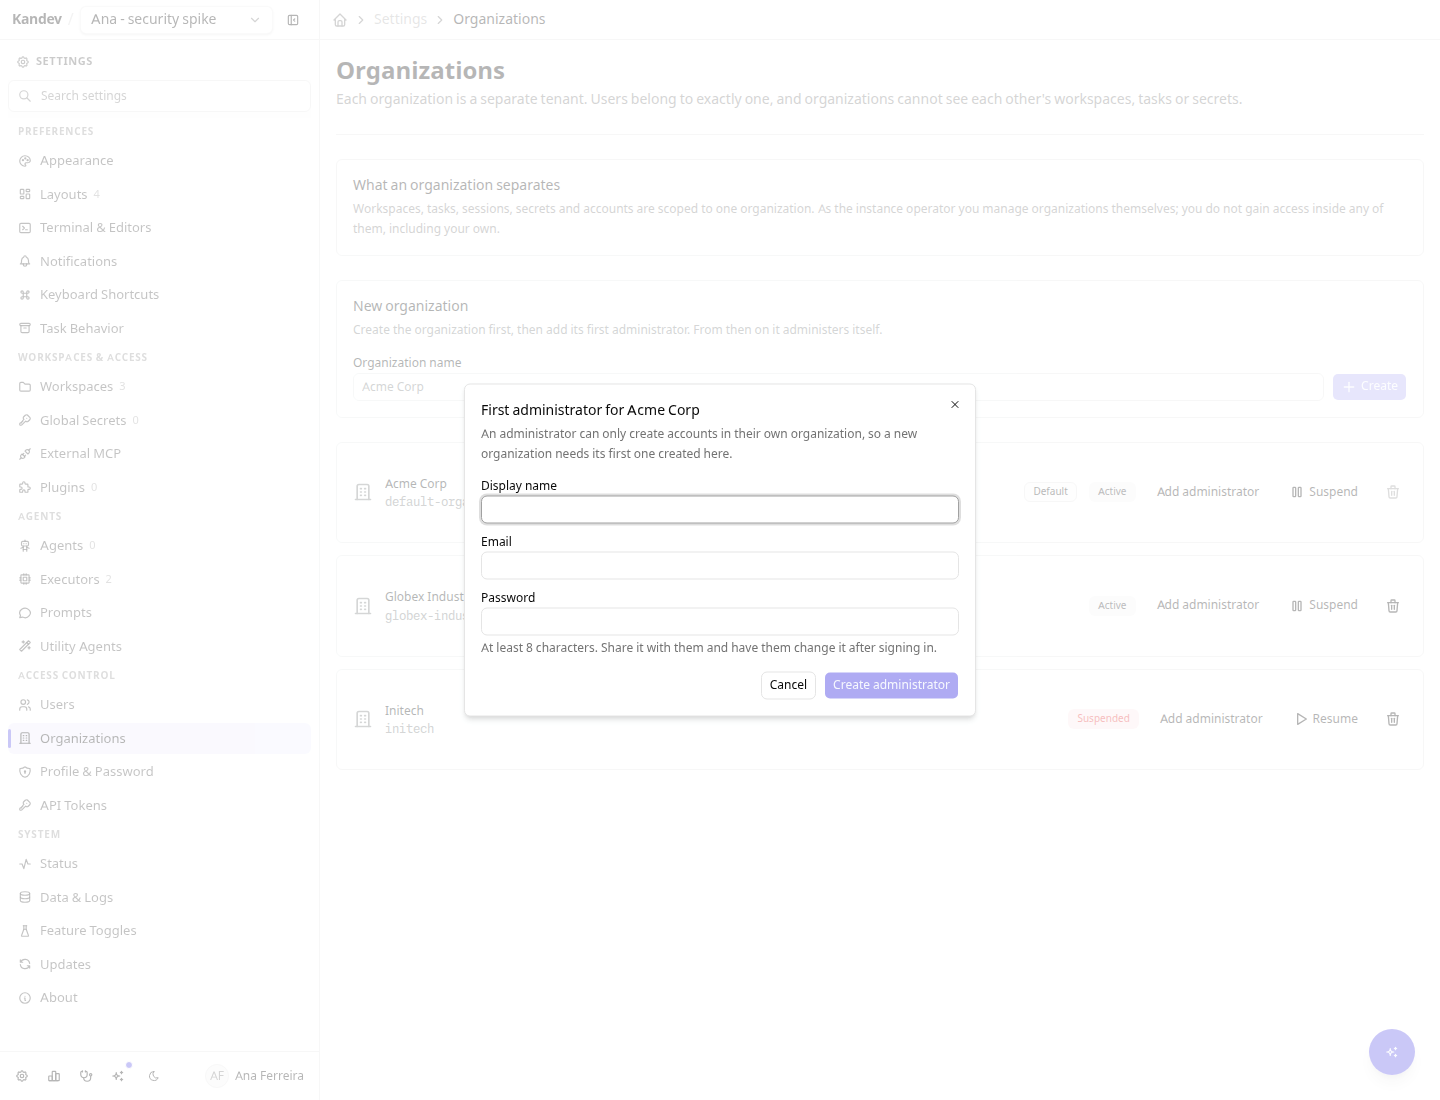Open Profile & Password settings

(x=160, y=772)
